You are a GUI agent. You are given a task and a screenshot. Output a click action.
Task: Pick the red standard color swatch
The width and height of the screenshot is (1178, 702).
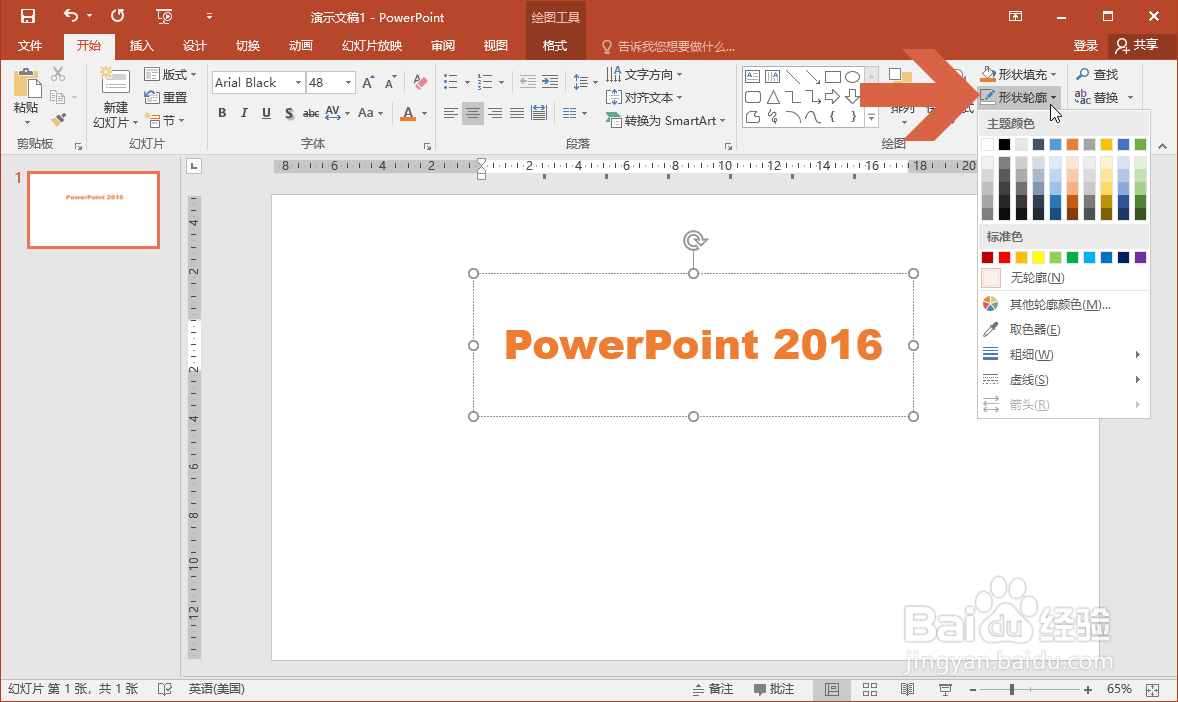[1004, 258]
